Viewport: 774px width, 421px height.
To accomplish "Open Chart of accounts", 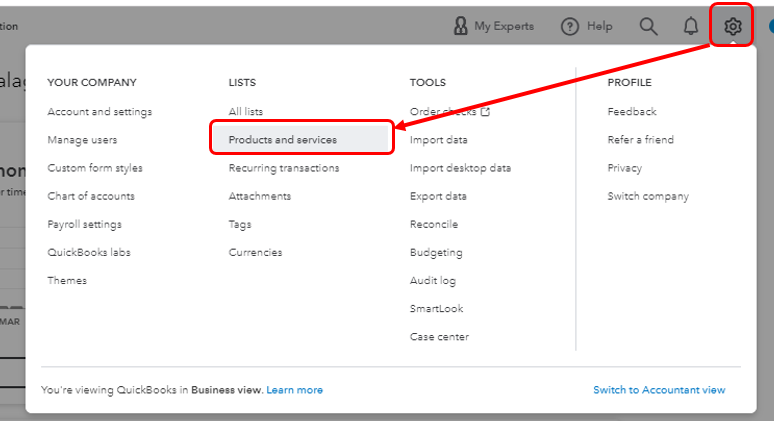I will (91, 196).
